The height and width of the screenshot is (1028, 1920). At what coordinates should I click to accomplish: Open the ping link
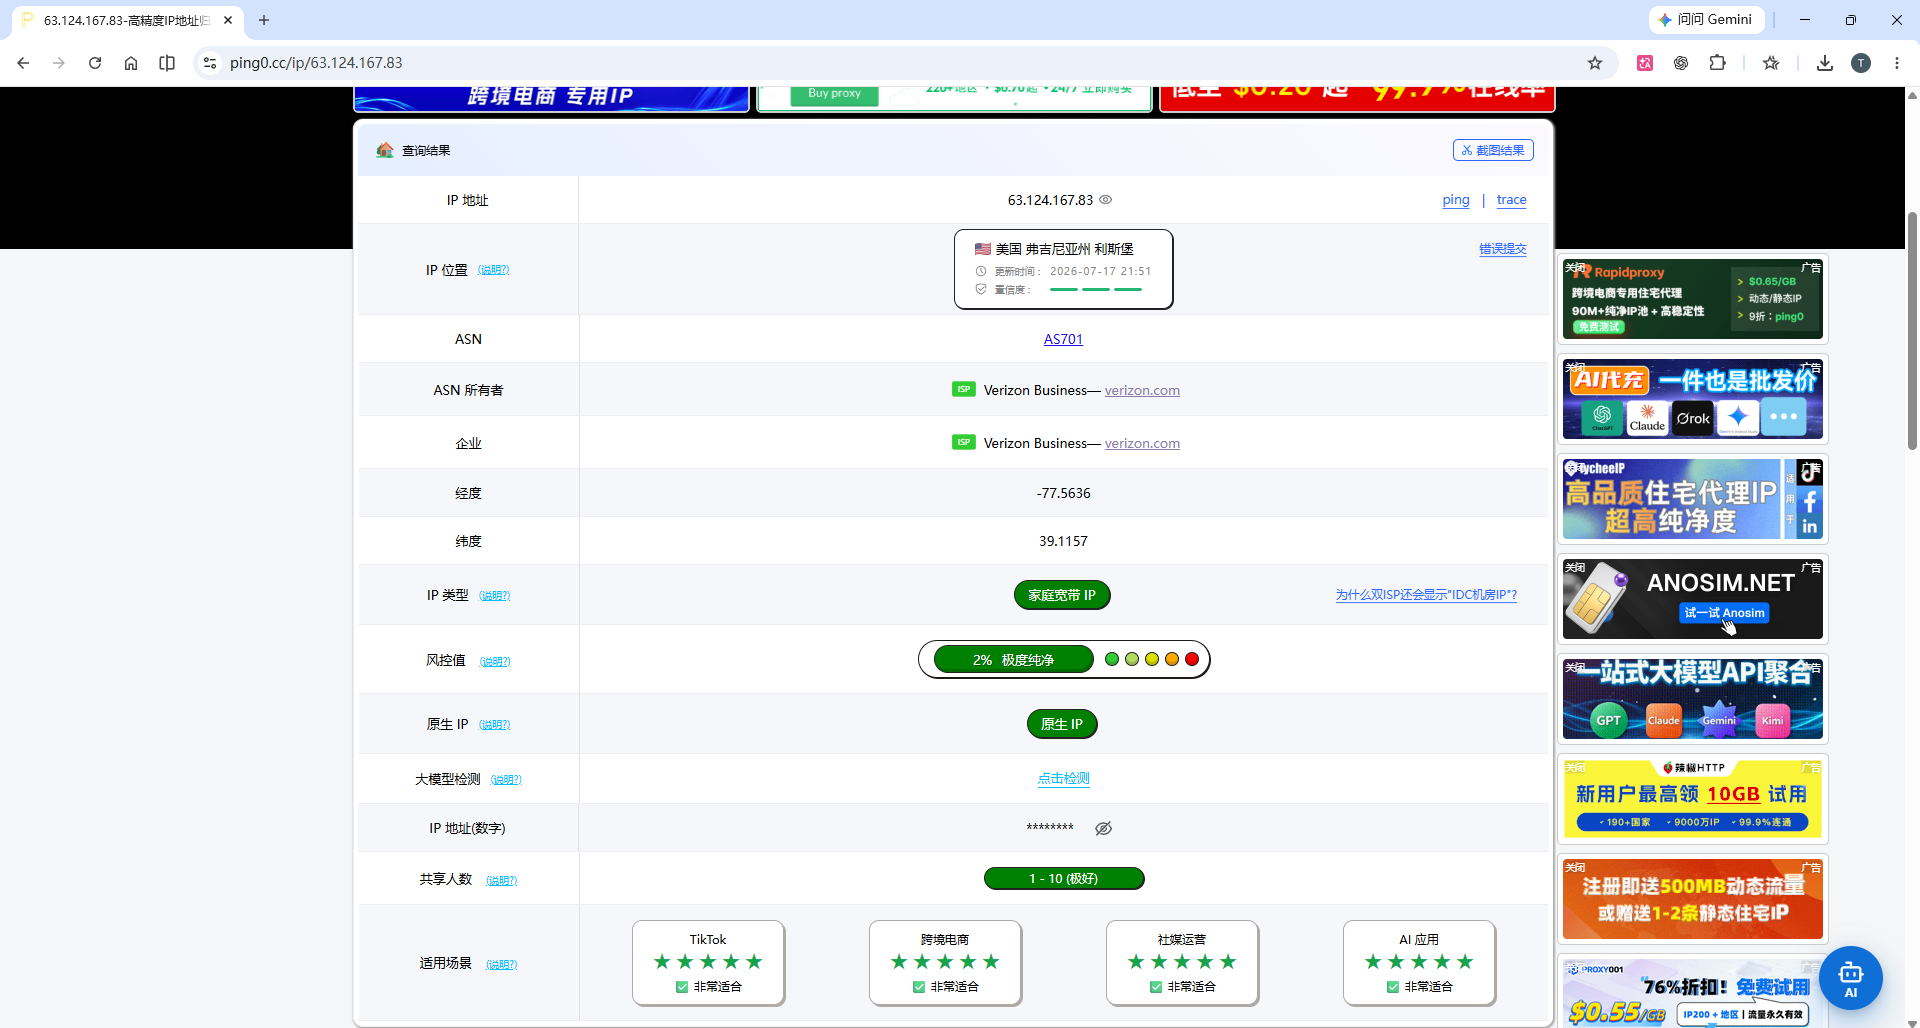coord(1456,200)
